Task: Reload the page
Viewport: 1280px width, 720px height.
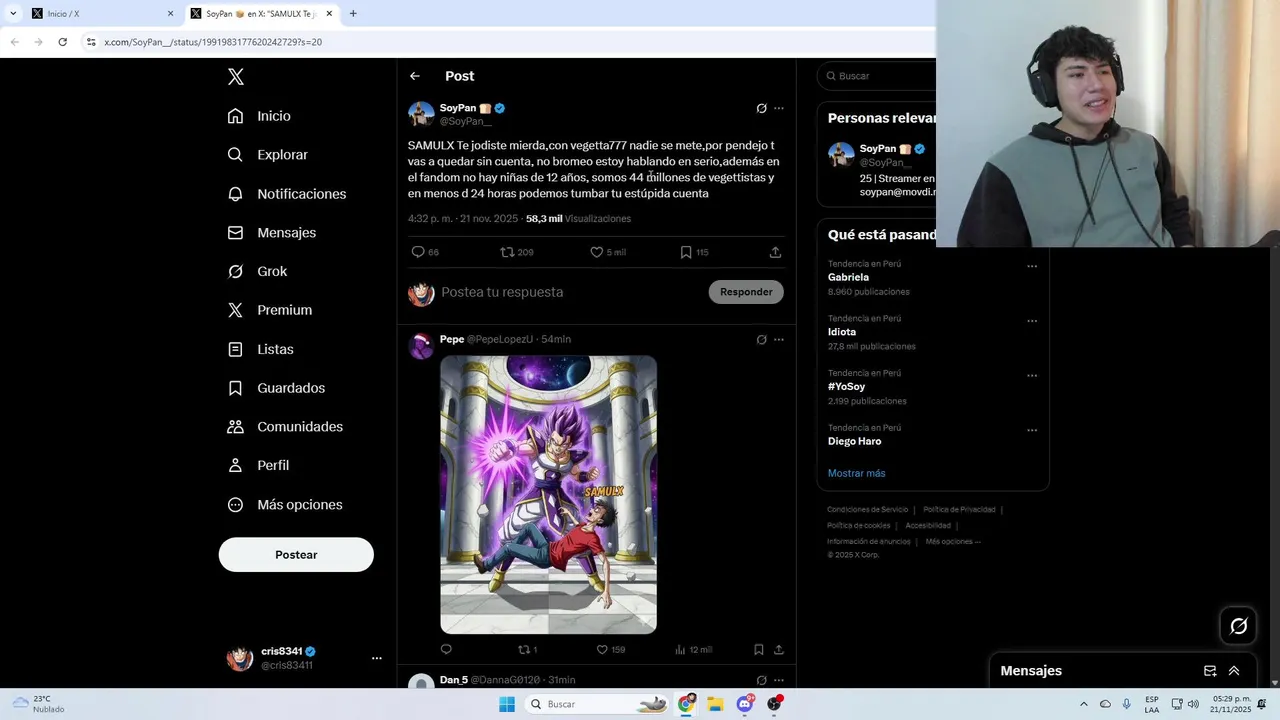Action: [62, 42]
